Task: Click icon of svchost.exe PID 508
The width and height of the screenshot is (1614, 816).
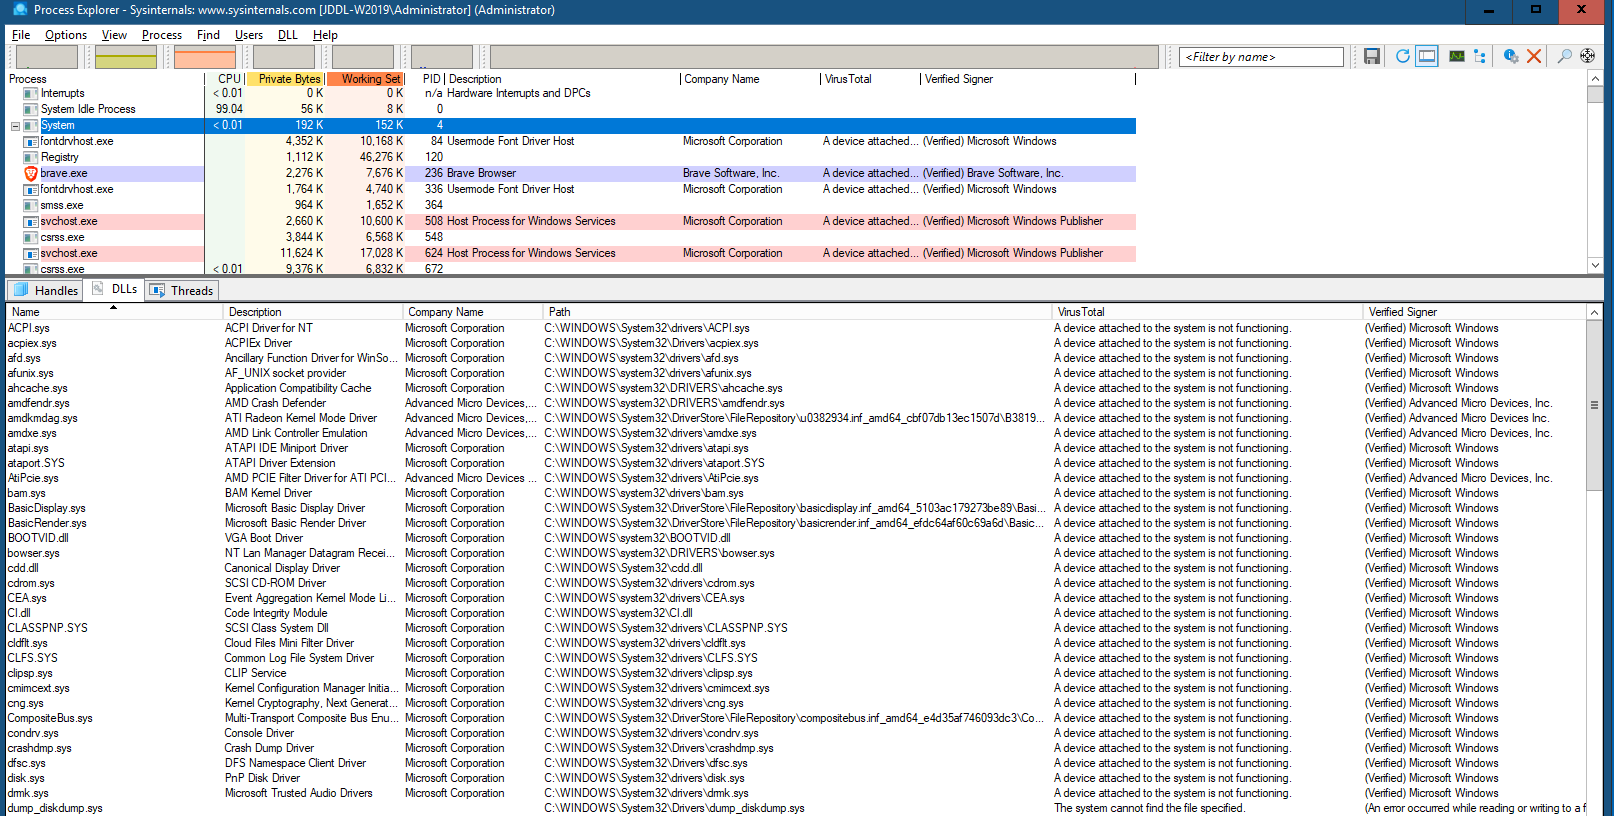Action: tap(31, 221)
